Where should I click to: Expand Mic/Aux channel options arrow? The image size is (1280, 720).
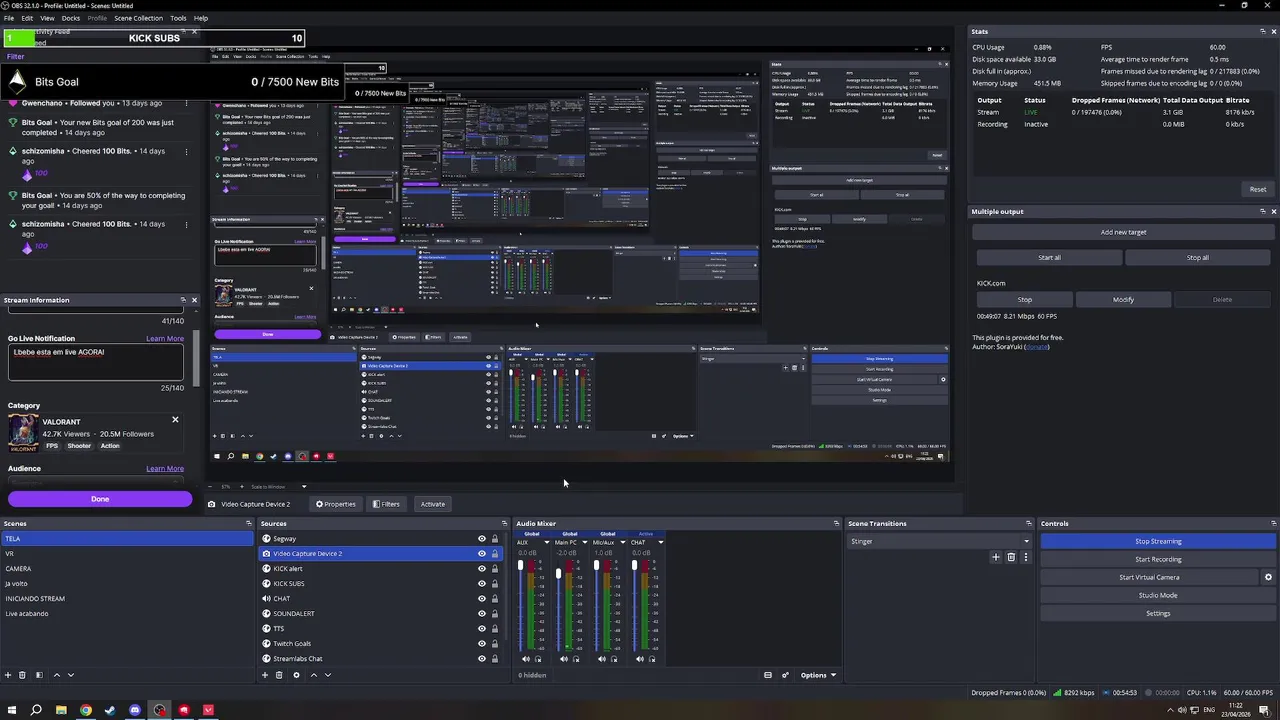tap(622, 542)
